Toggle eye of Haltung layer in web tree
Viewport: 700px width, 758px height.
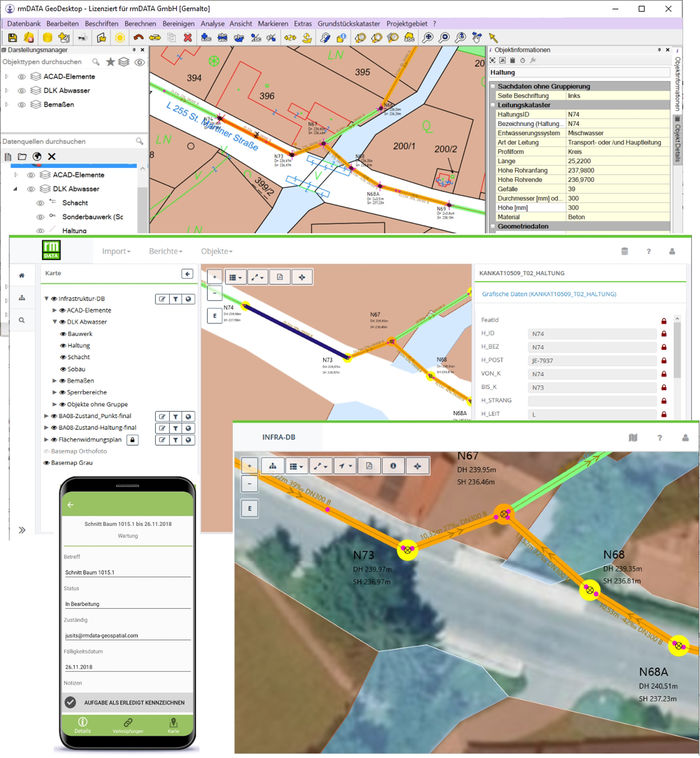click(x=63, y=345)
